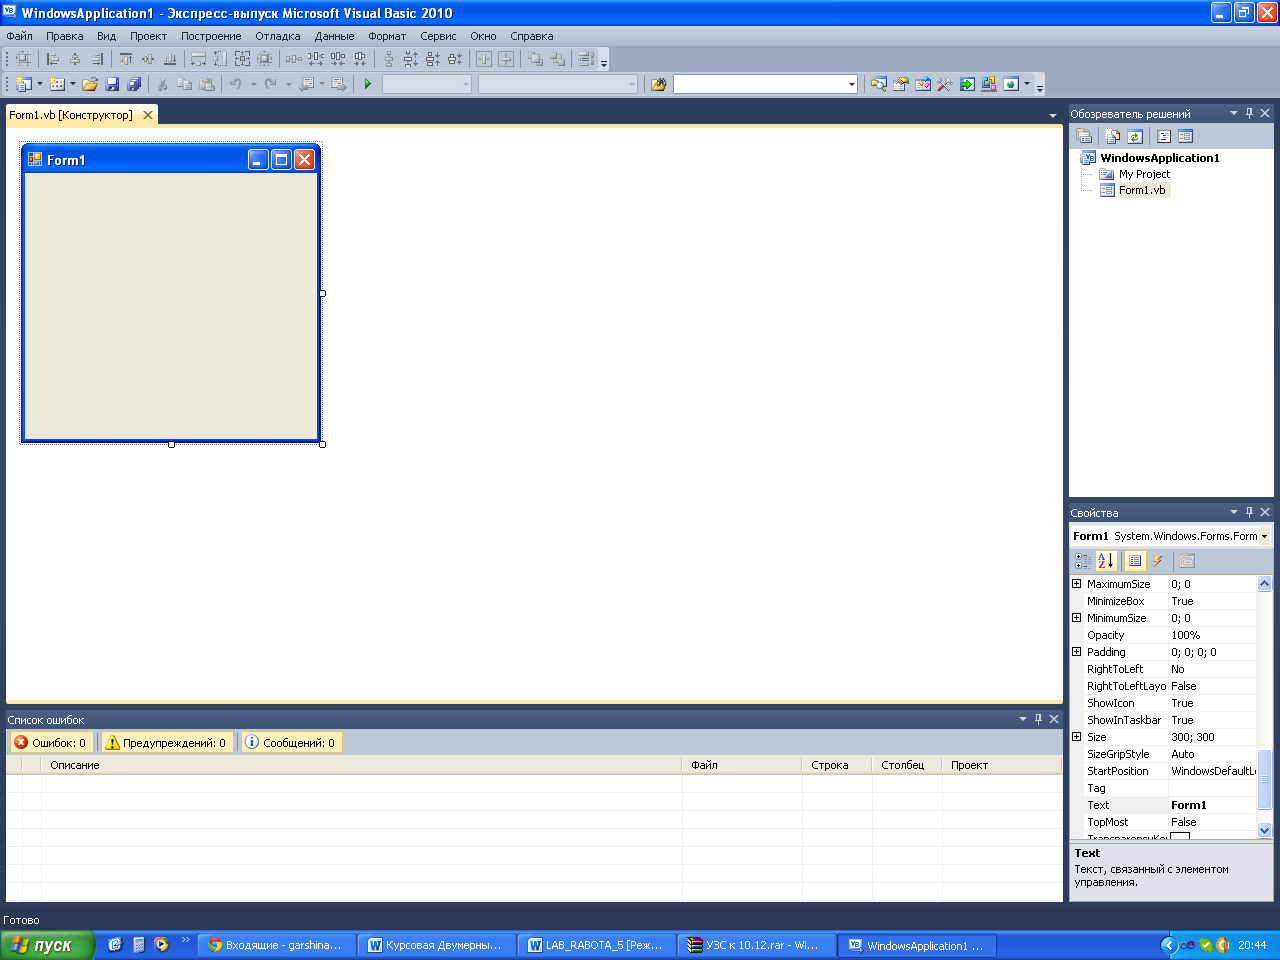1280x960 pixels.
Task: Click the Undo arrow icon
Action: point(236,84)
